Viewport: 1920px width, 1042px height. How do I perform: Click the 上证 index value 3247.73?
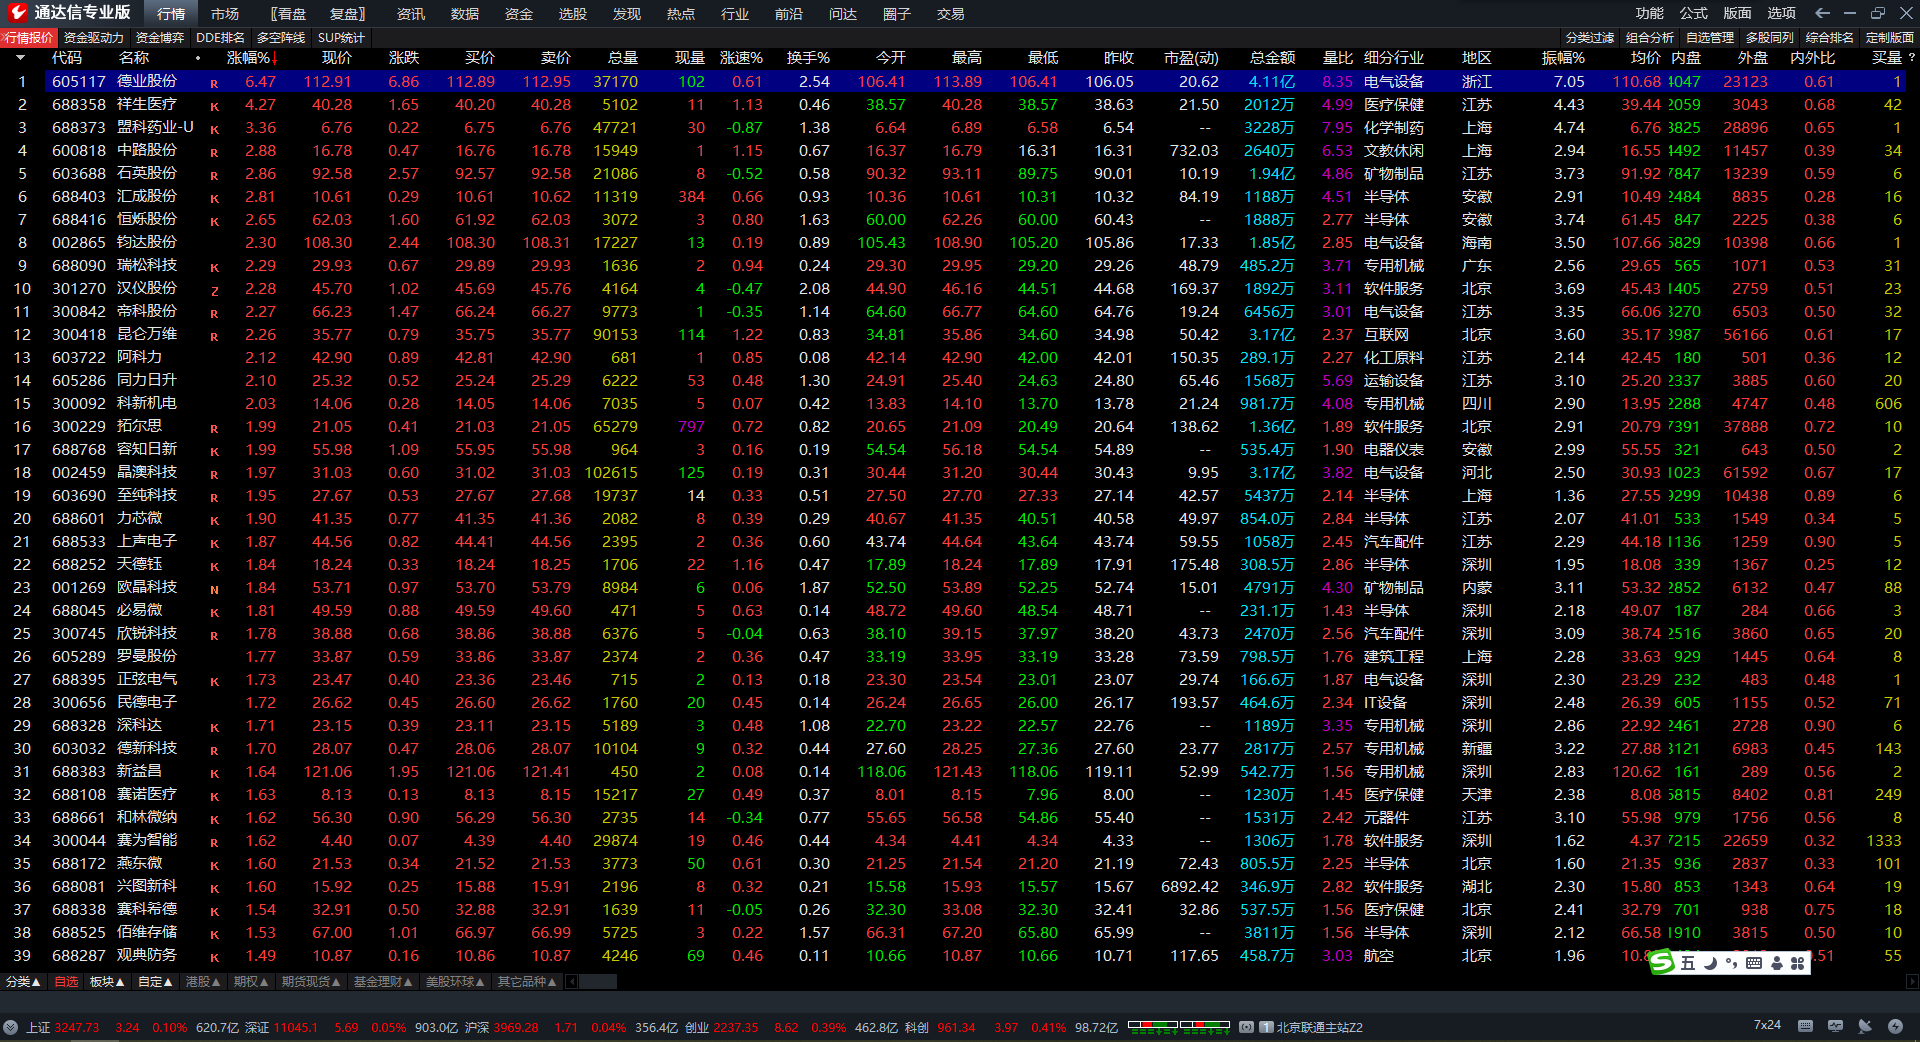click(77, 1027)
